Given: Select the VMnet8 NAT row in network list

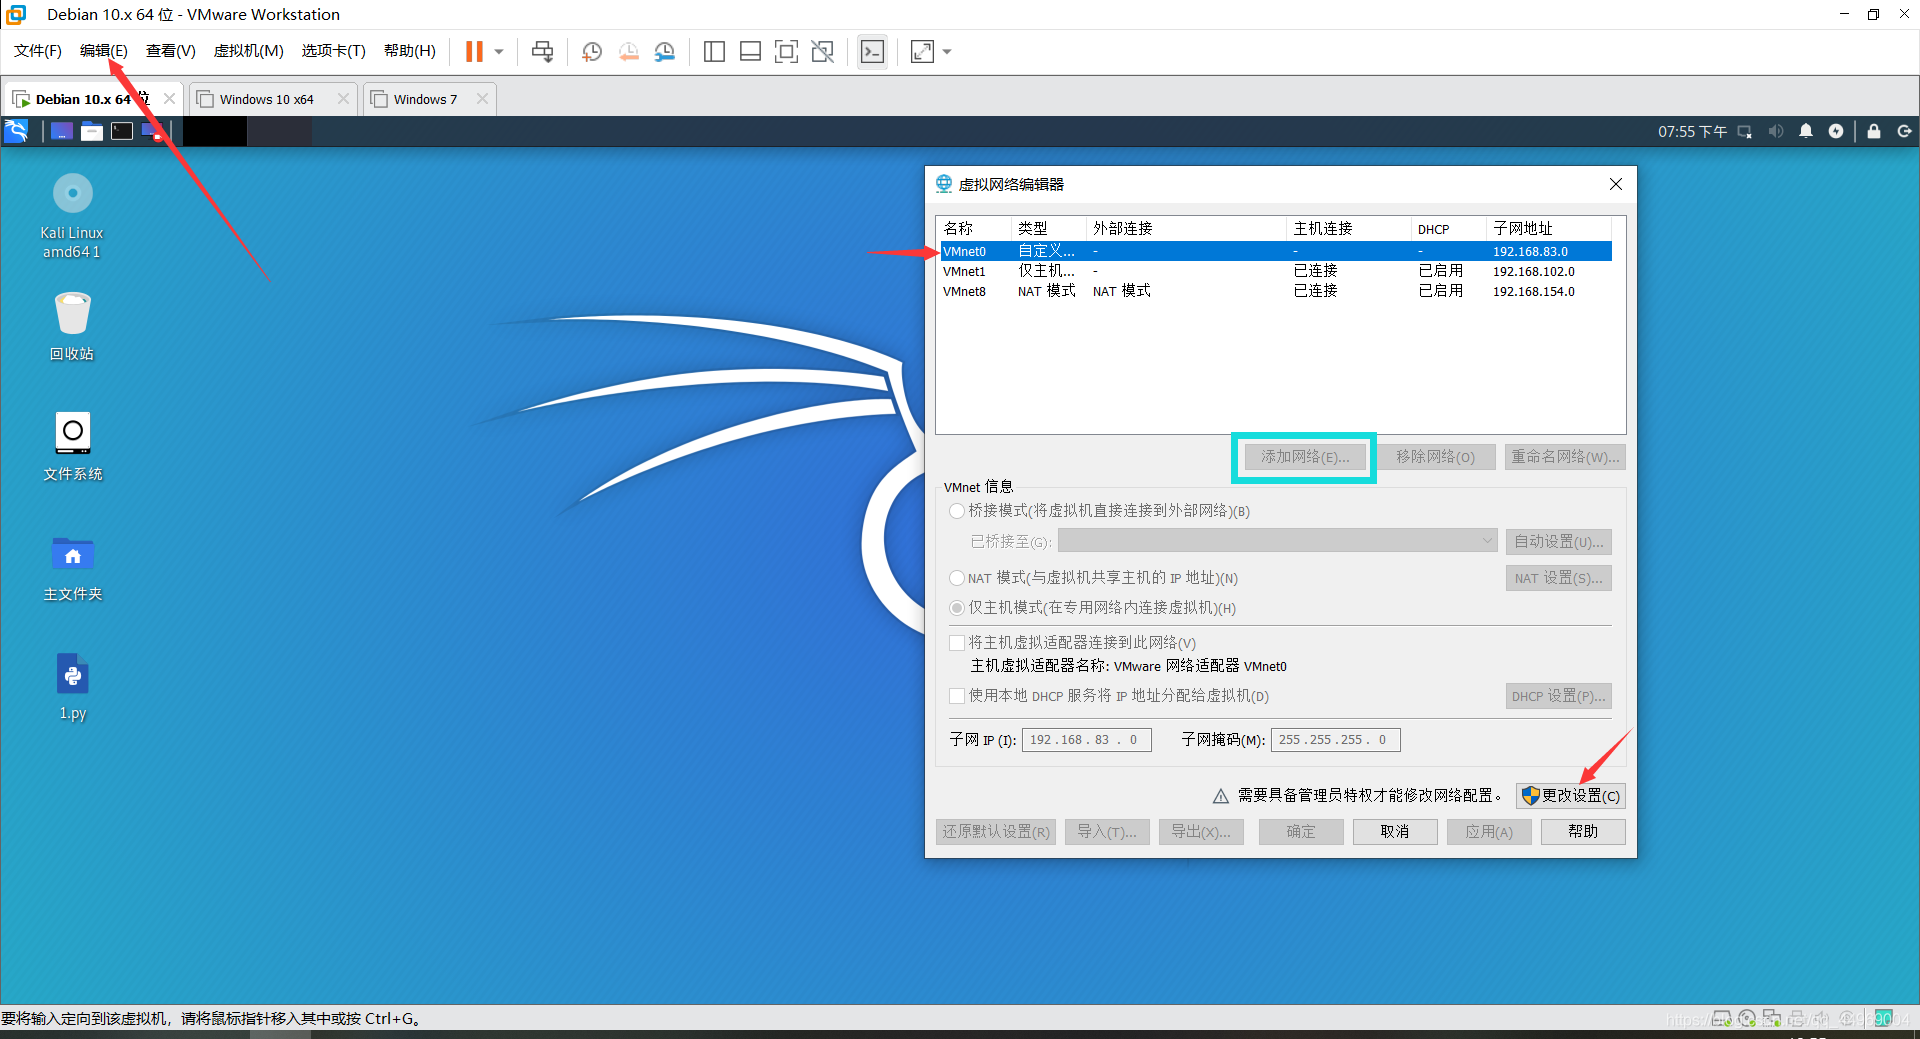Looking at the screenshot, I should 1275,291.
